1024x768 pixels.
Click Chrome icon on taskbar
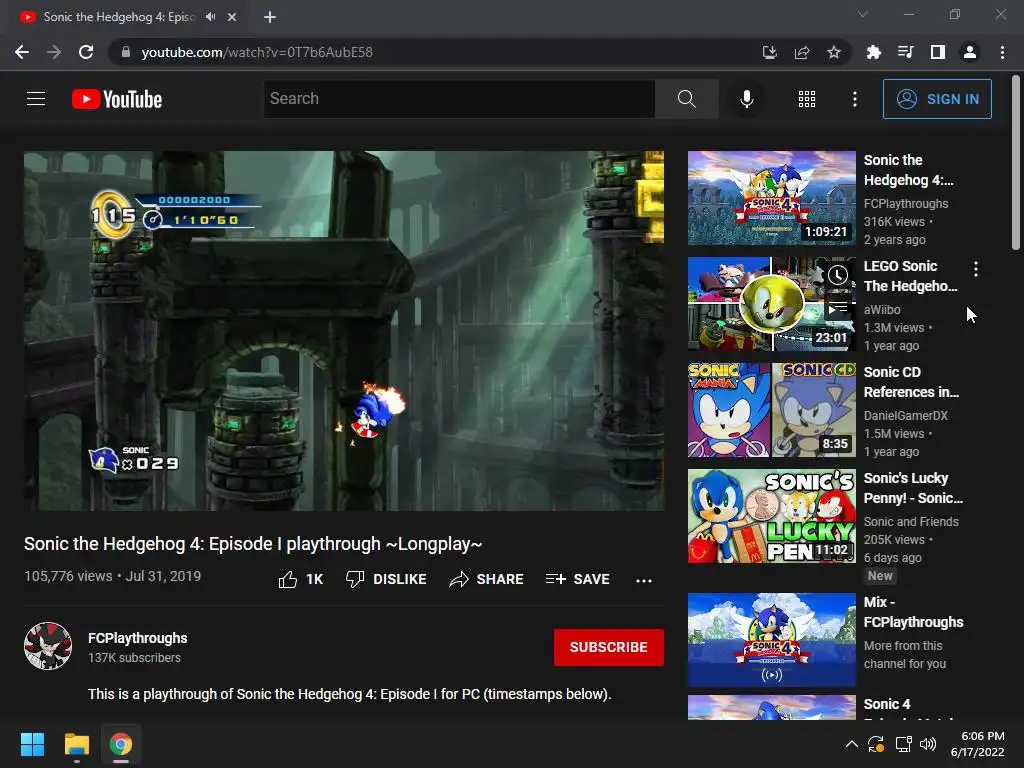click(121, 744)
